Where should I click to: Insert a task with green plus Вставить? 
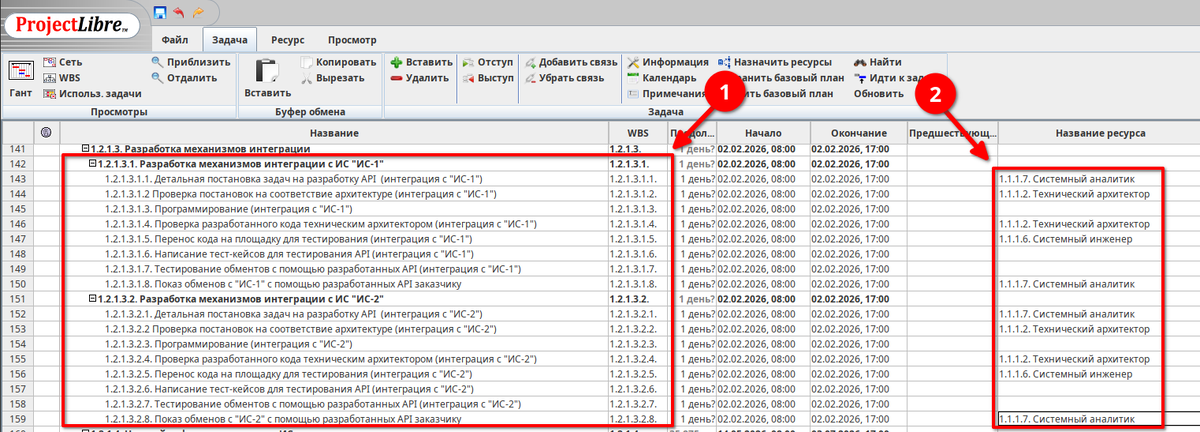421,61
